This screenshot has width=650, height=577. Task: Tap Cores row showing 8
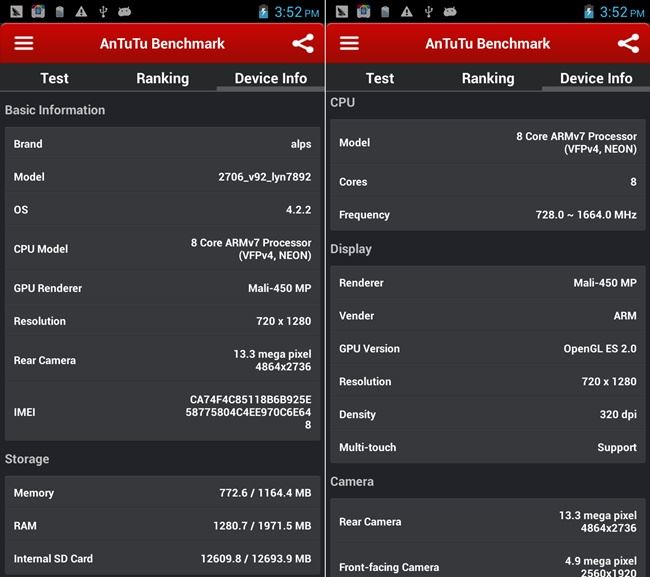488,182
